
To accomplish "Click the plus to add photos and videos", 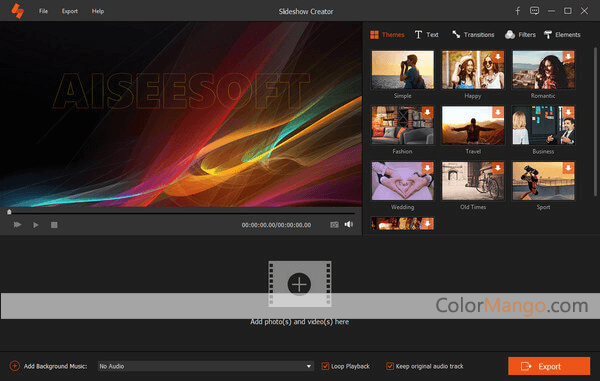I will coord(299,284).
